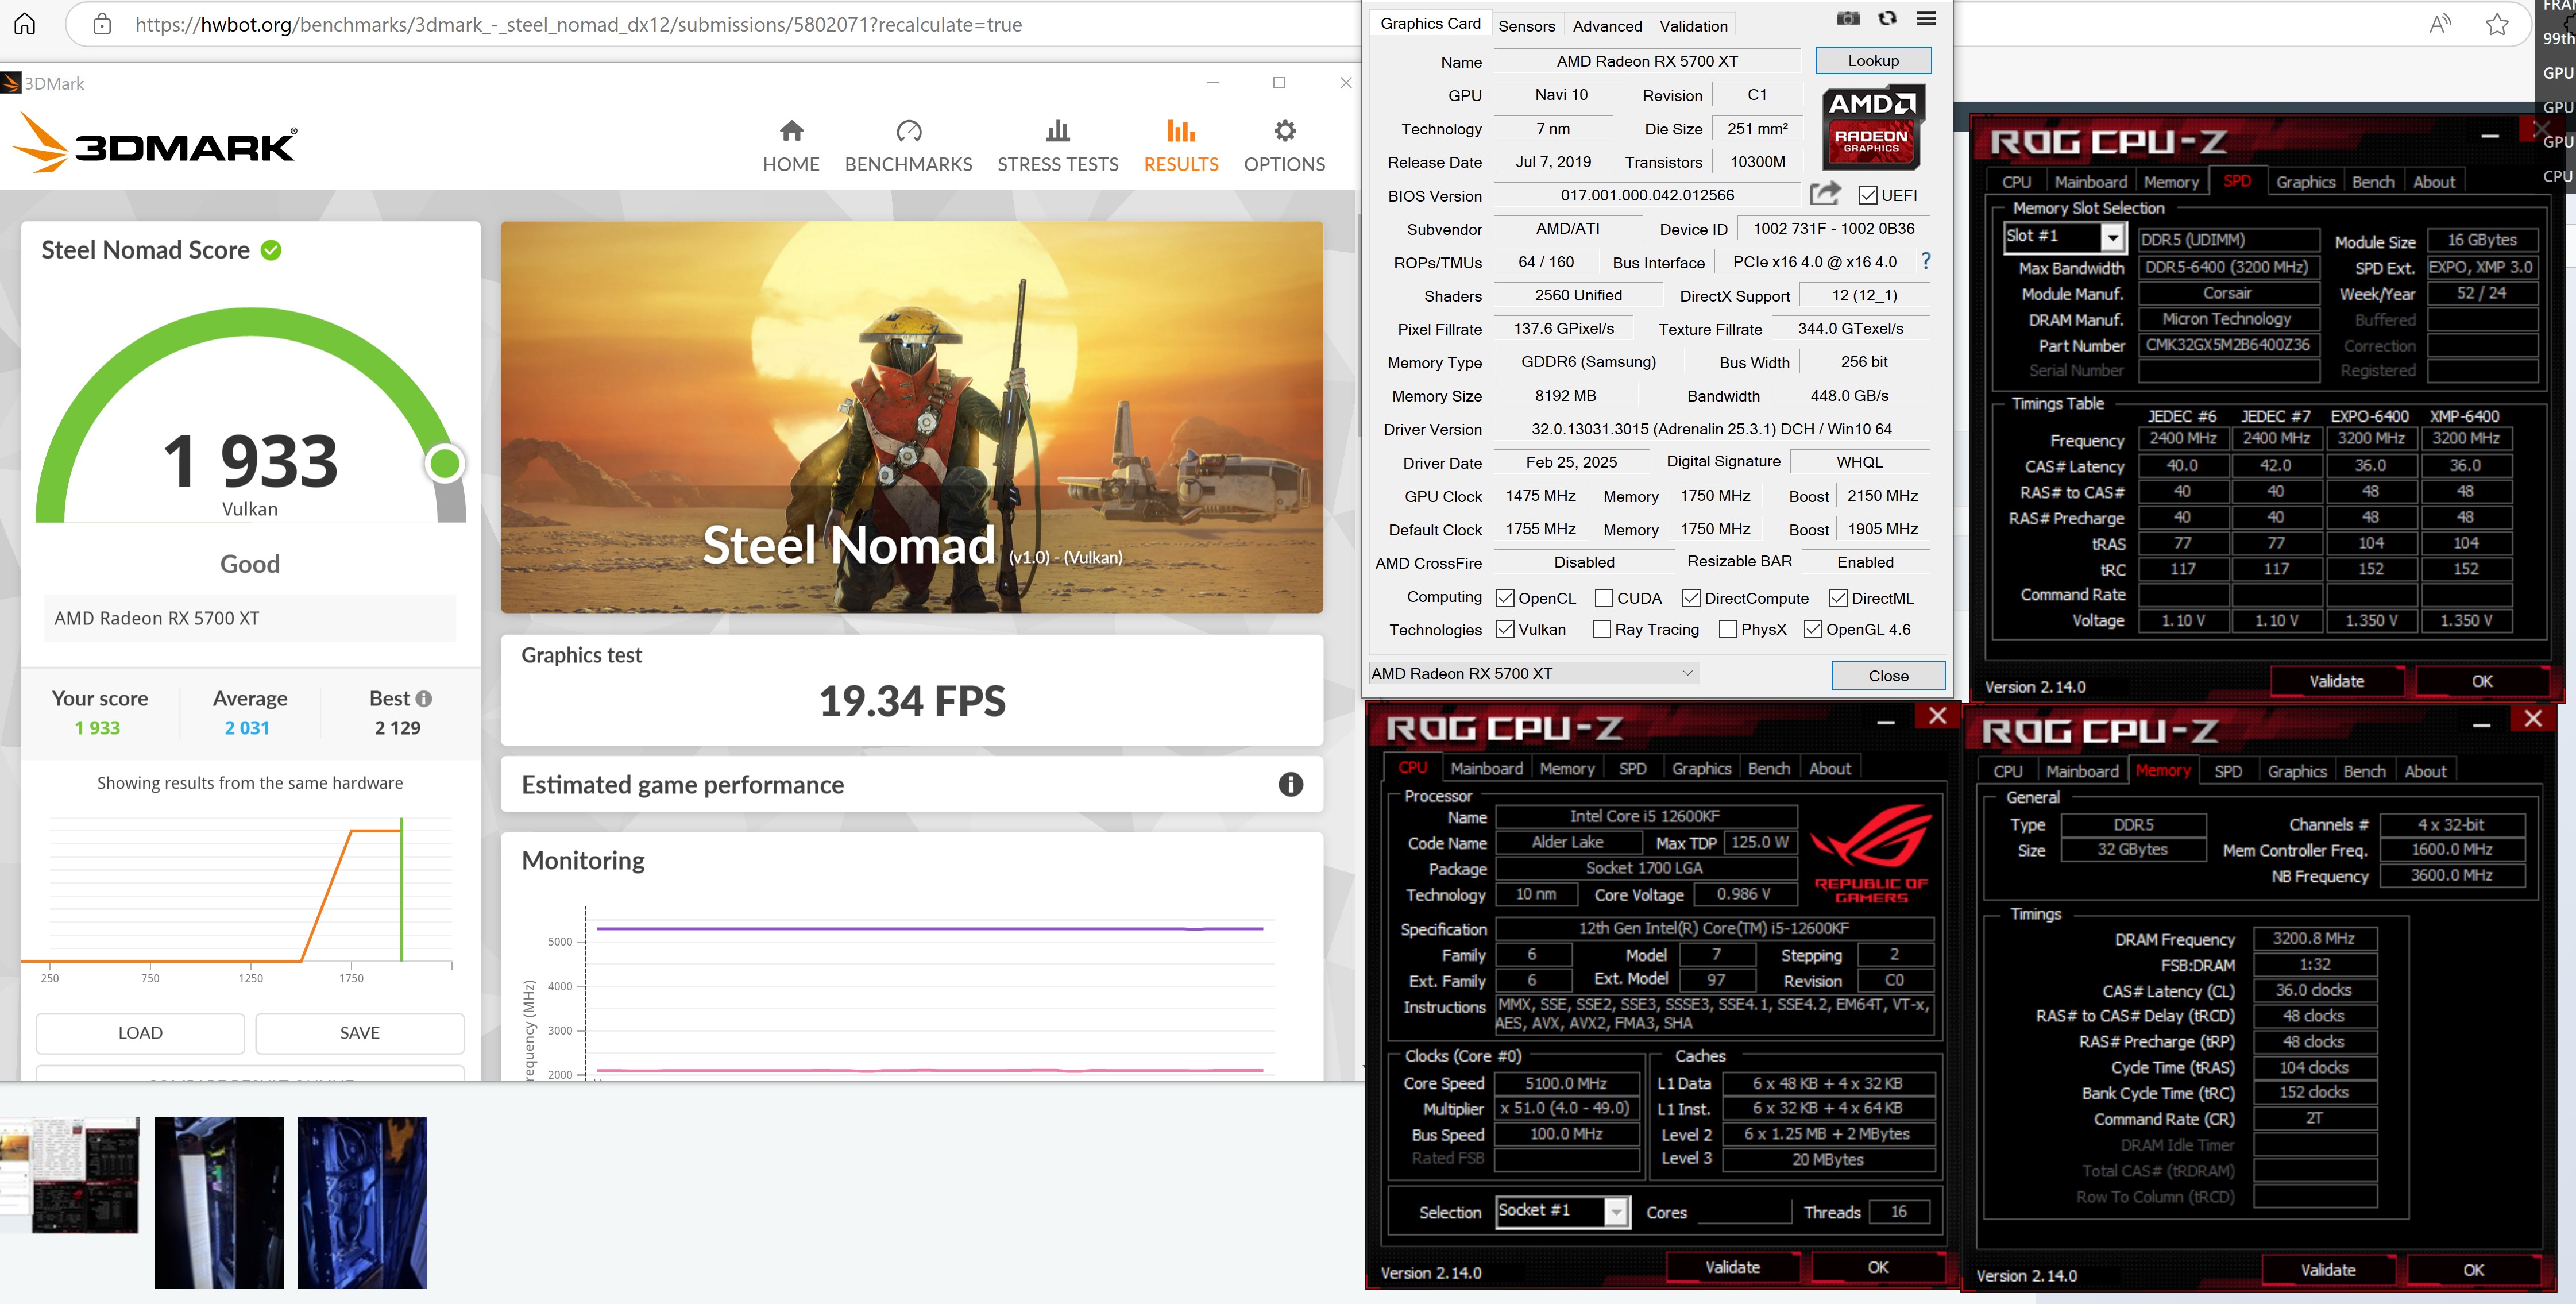Open 3DMark STRESS TESTS icon
The image size is (2576, 1304).
click(1057, 131)
